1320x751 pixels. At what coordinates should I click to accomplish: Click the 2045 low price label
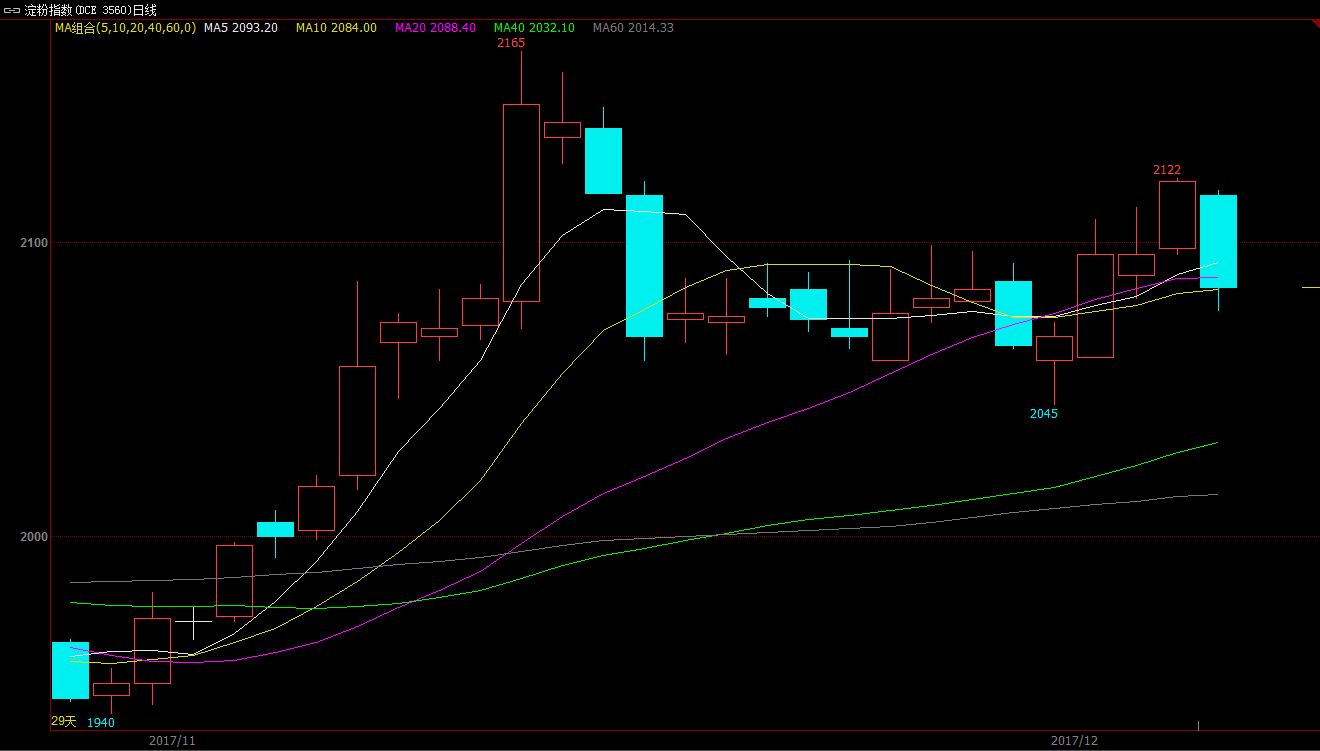(x=1044, y=414)
